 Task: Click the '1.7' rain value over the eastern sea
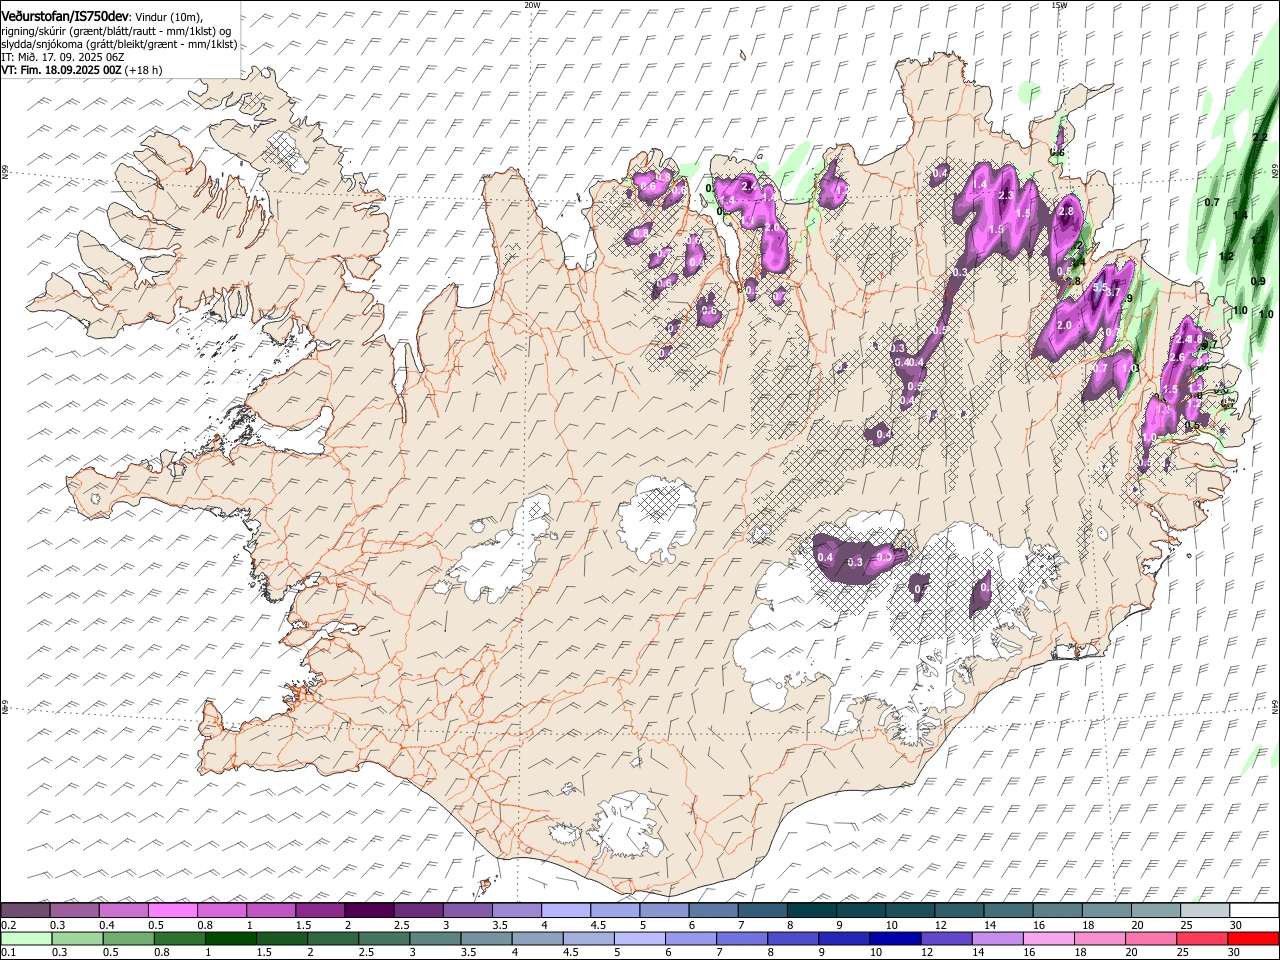click(x=1259, y=240)
